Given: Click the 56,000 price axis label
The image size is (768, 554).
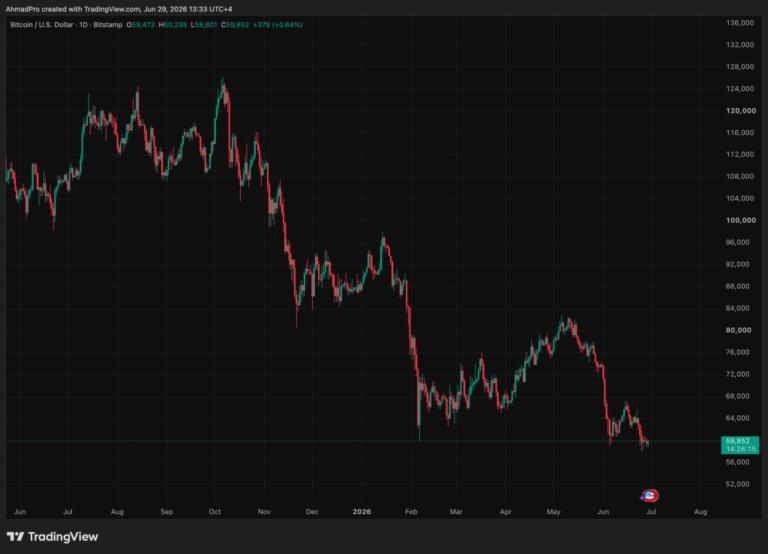Looking at the screenshot, I should pyautogui.click(x=738, y=462).
